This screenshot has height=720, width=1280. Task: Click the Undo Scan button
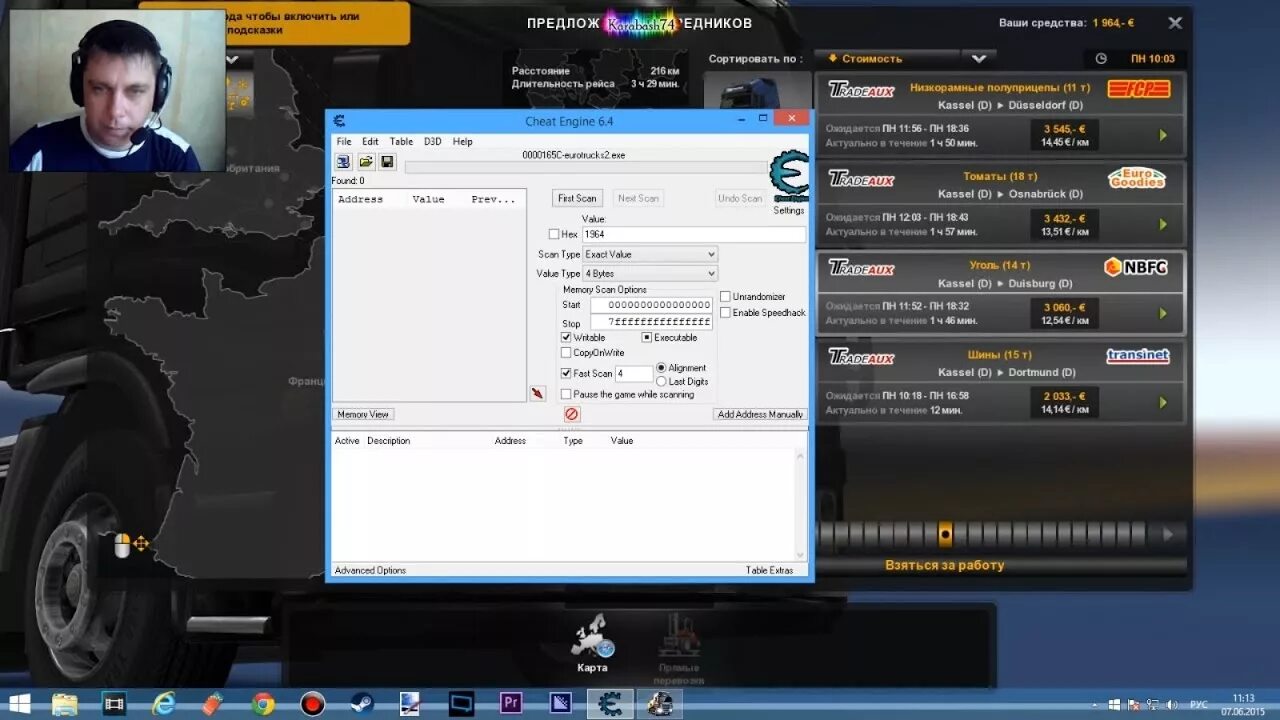point(740,198)
